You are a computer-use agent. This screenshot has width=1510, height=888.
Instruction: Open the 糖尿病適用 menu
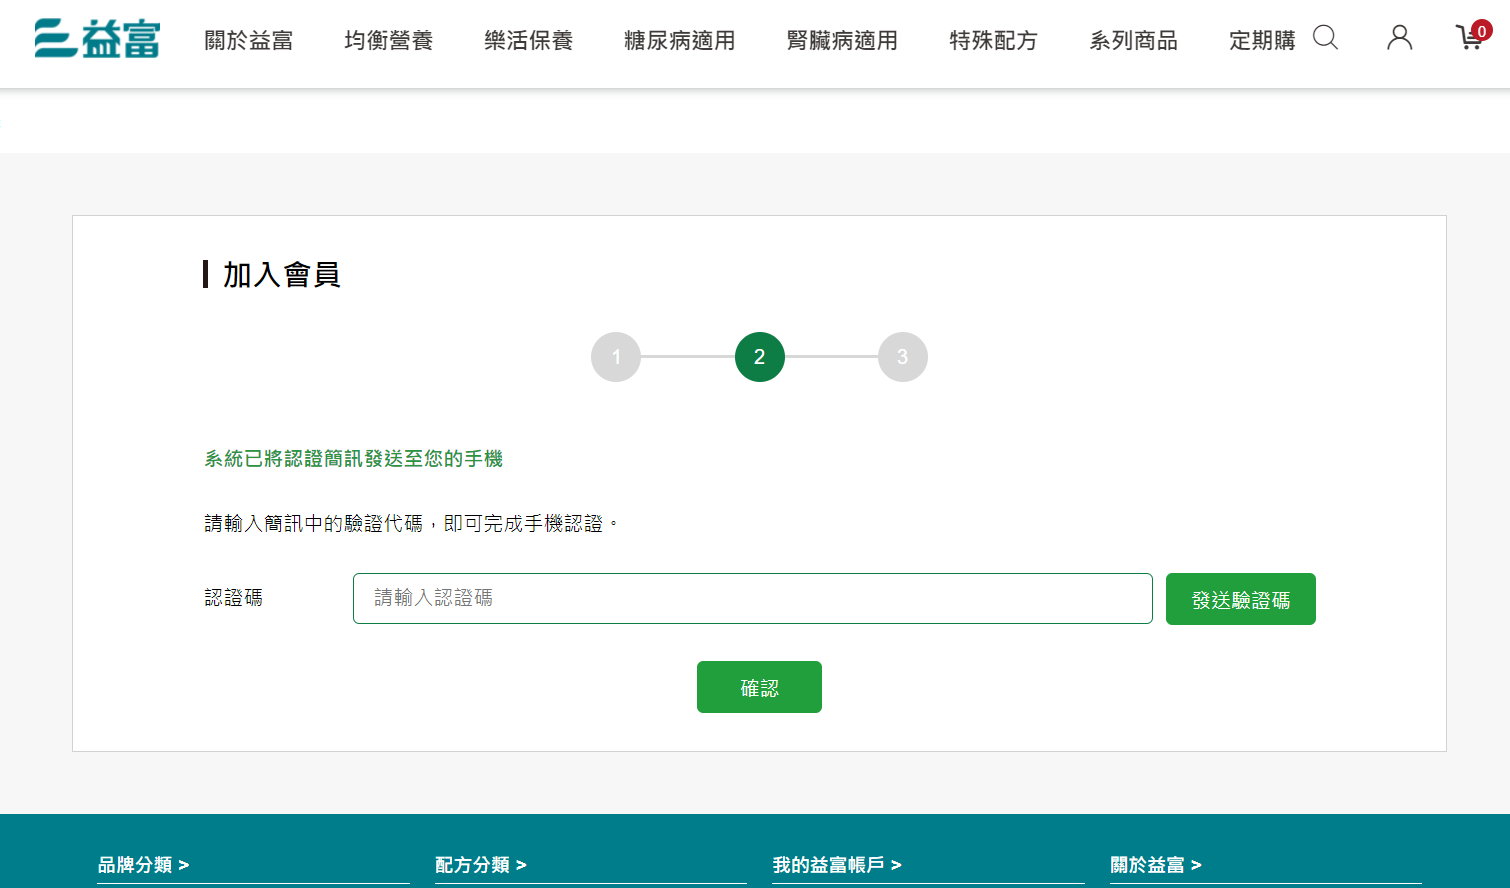click(678, 41)
